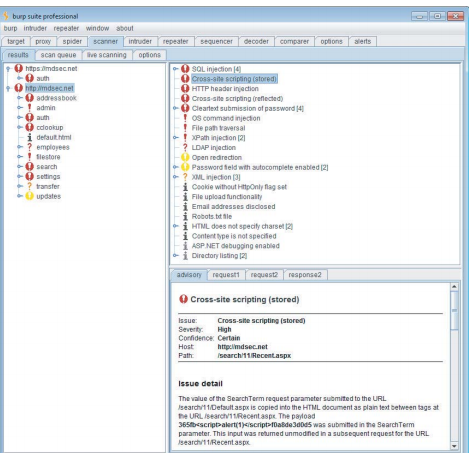This screenshot has height=453, width=470.
Task: Expand the filestore folder node
Action: tap(20, 157)
